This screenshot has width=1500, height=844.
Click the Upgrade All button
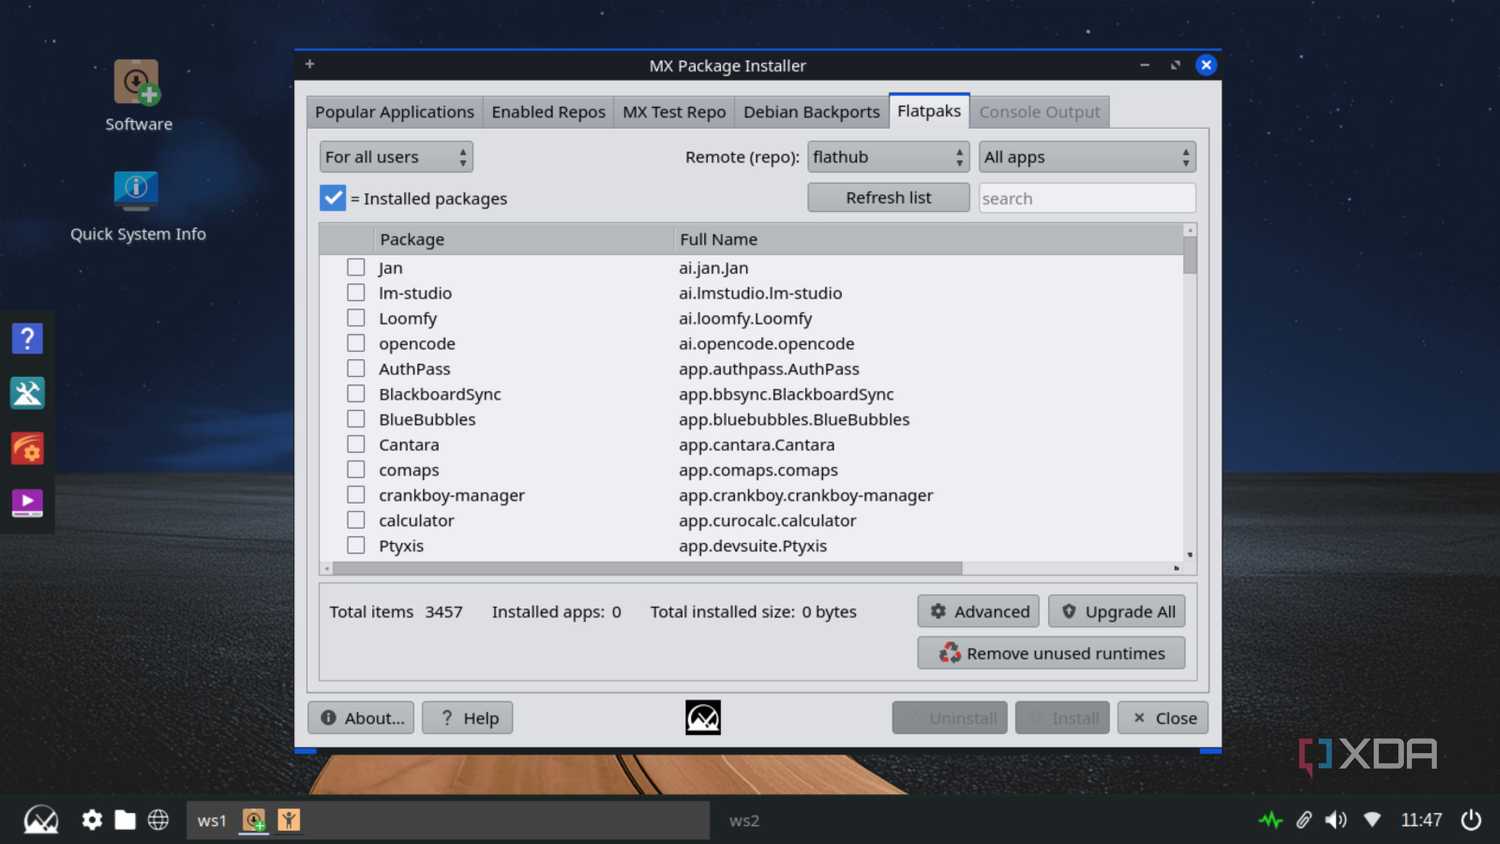(1116, 611)
